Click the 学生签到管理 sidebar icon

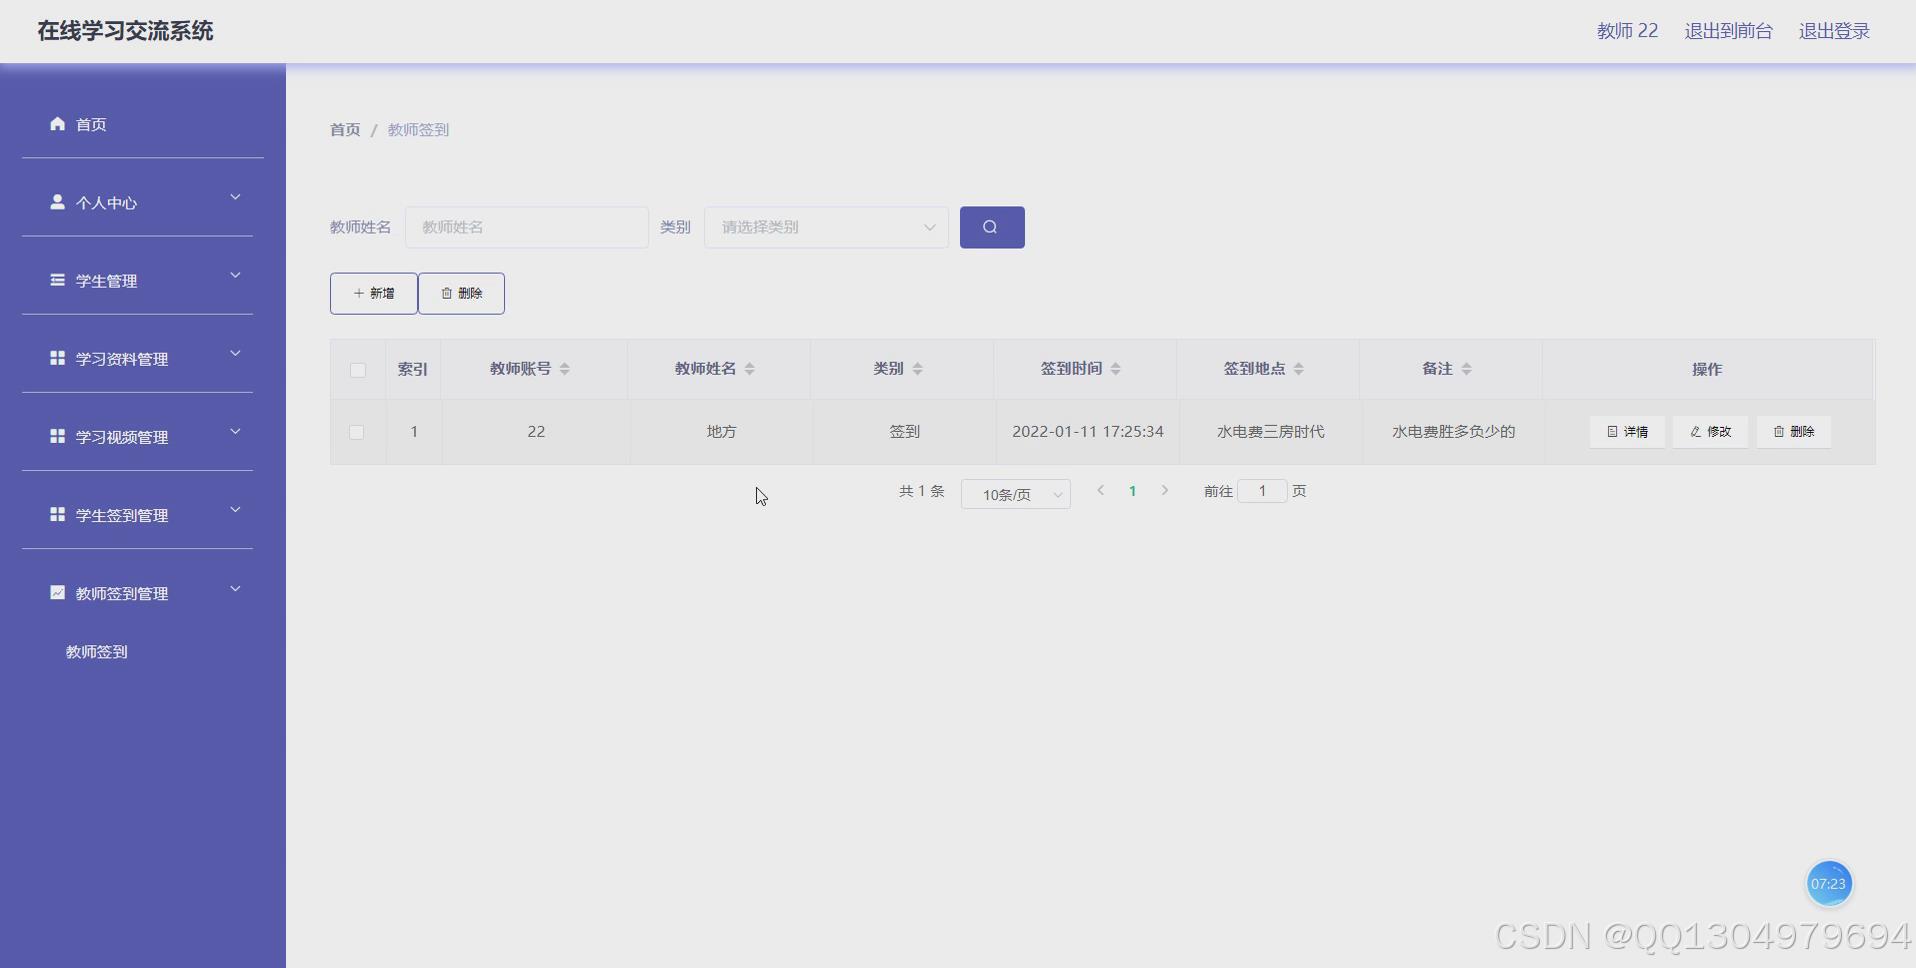pyautogui.click(x=56, y=514)
